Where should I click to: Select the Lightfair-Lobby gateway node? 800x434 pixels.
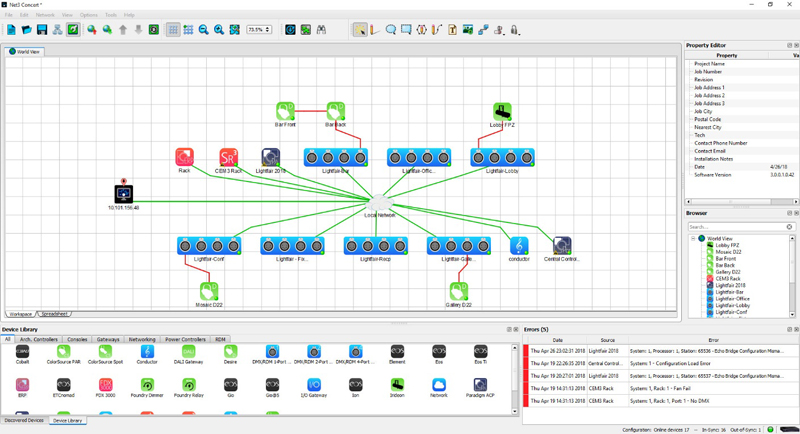click(502, 158)
